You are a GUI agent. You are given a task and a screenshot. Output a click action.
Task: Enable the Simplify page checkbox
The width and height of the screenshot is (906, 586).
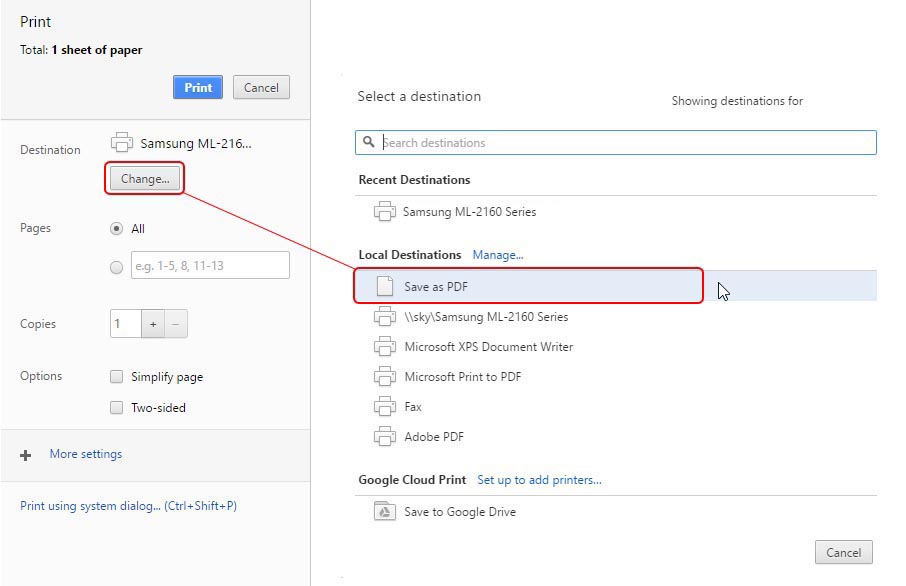[117, 378]
